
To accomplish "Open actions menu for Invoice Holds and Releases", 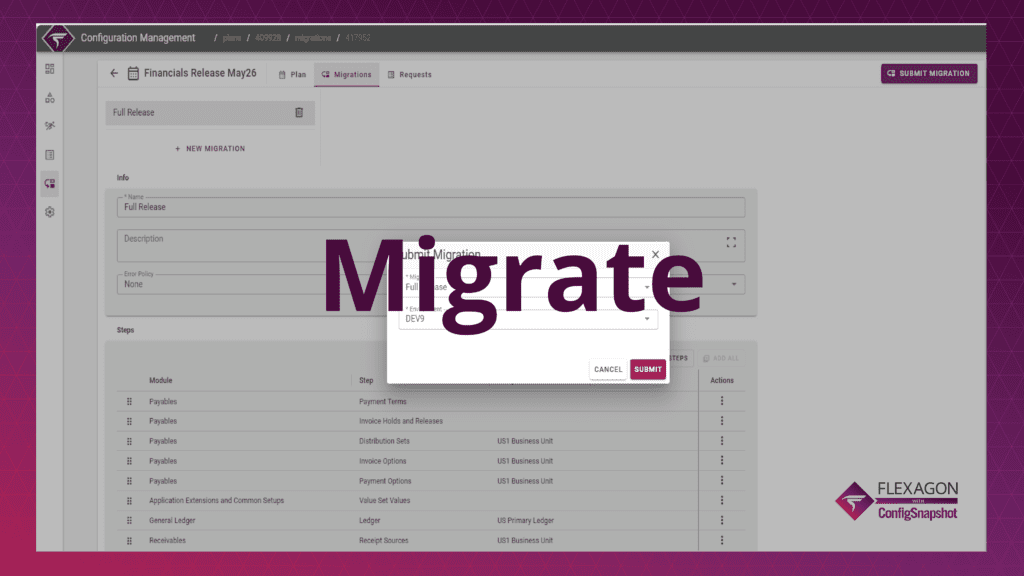I will pos(722,421).
